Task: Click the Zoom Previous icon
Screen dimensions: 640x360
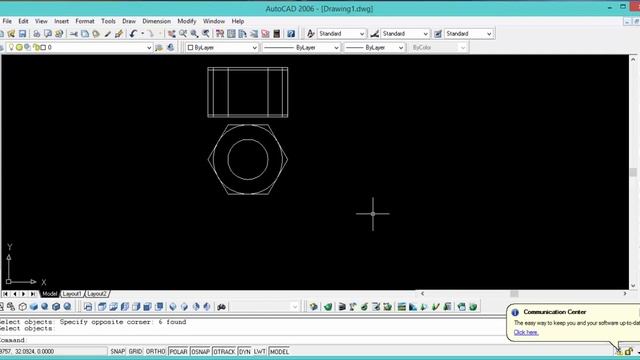Action: (206, 33)
